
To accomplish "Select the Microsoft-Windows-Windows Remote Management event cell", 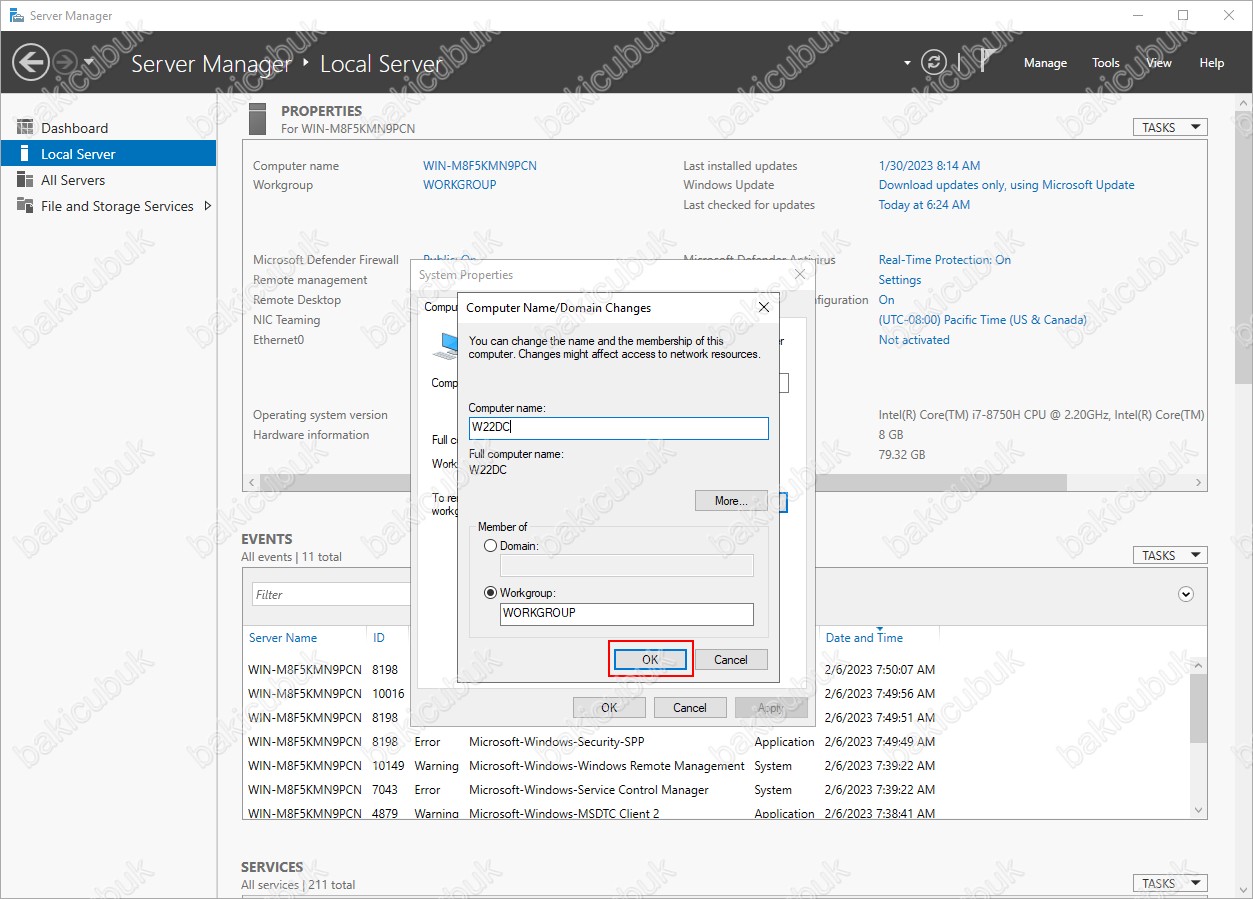I will click(x=607, y=766).
